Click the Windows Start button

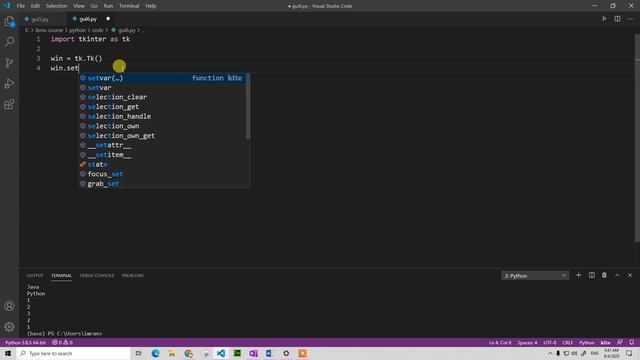click(8, 353)
